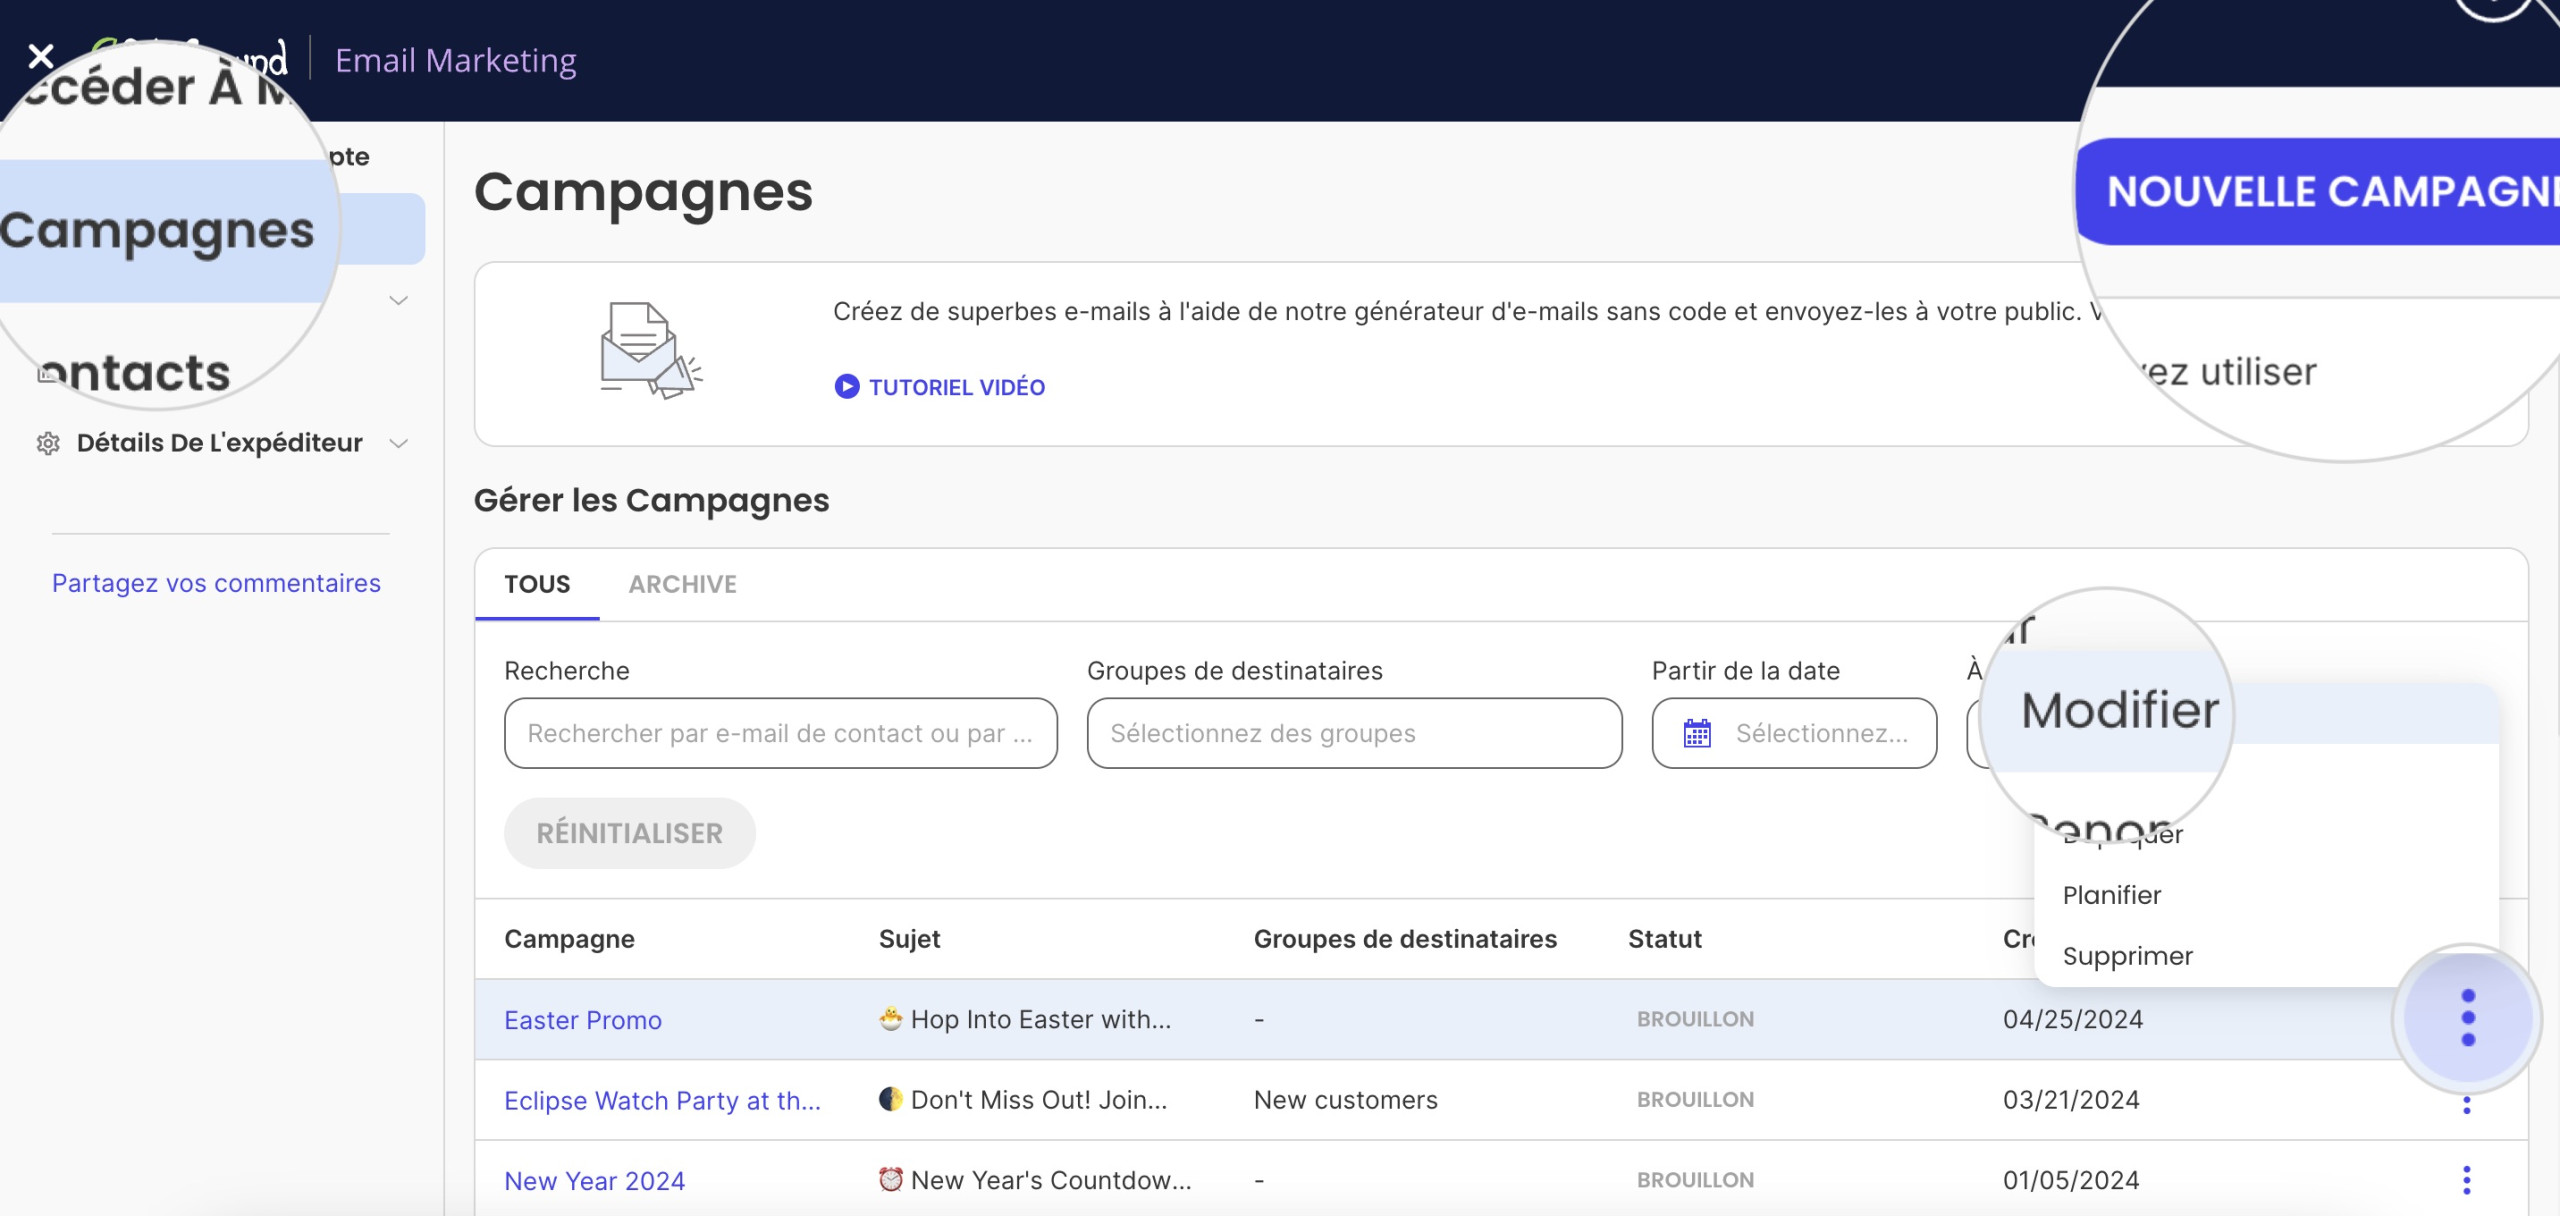Click the envelope illustration thumbnail
Viewport: 2560px width, 1216px height.
[650, 351]
